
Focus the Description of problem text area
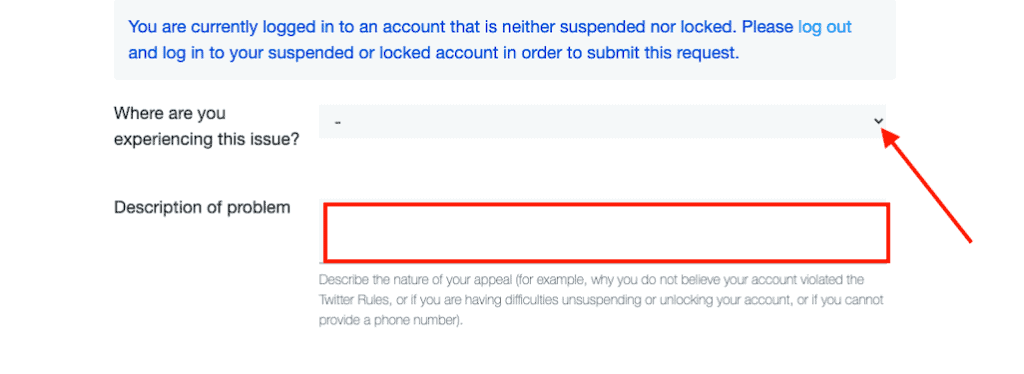(x=606, y=232)
